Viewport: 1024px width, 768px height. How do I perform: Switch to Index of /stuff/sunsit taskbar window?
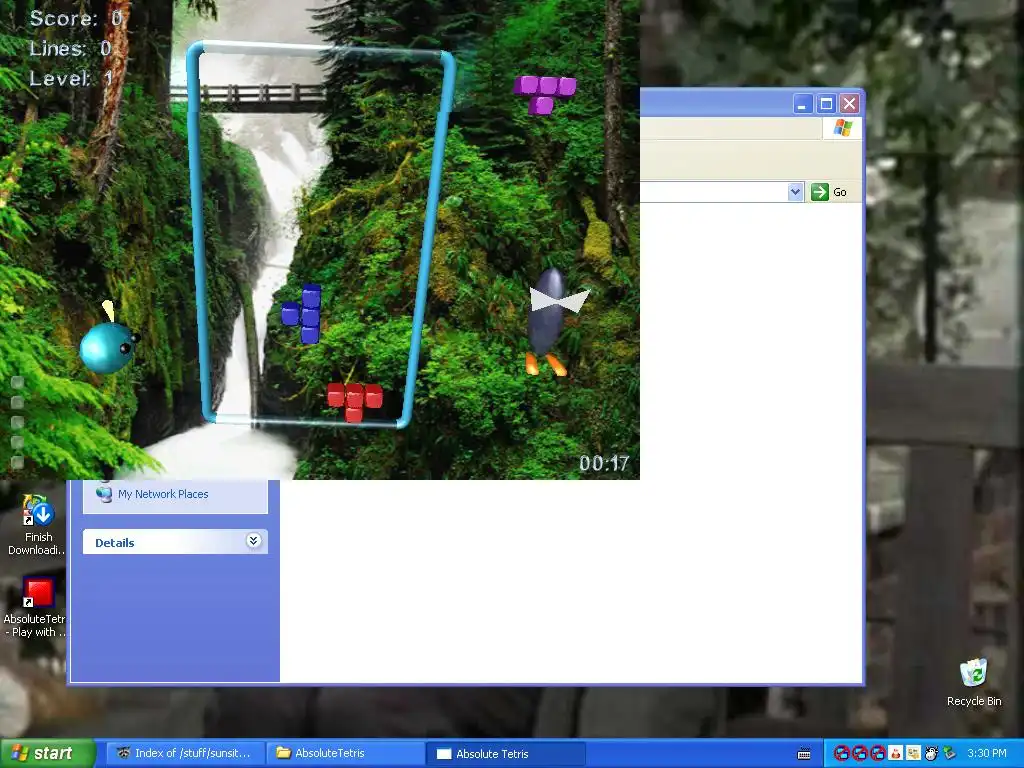pos(184,753)
